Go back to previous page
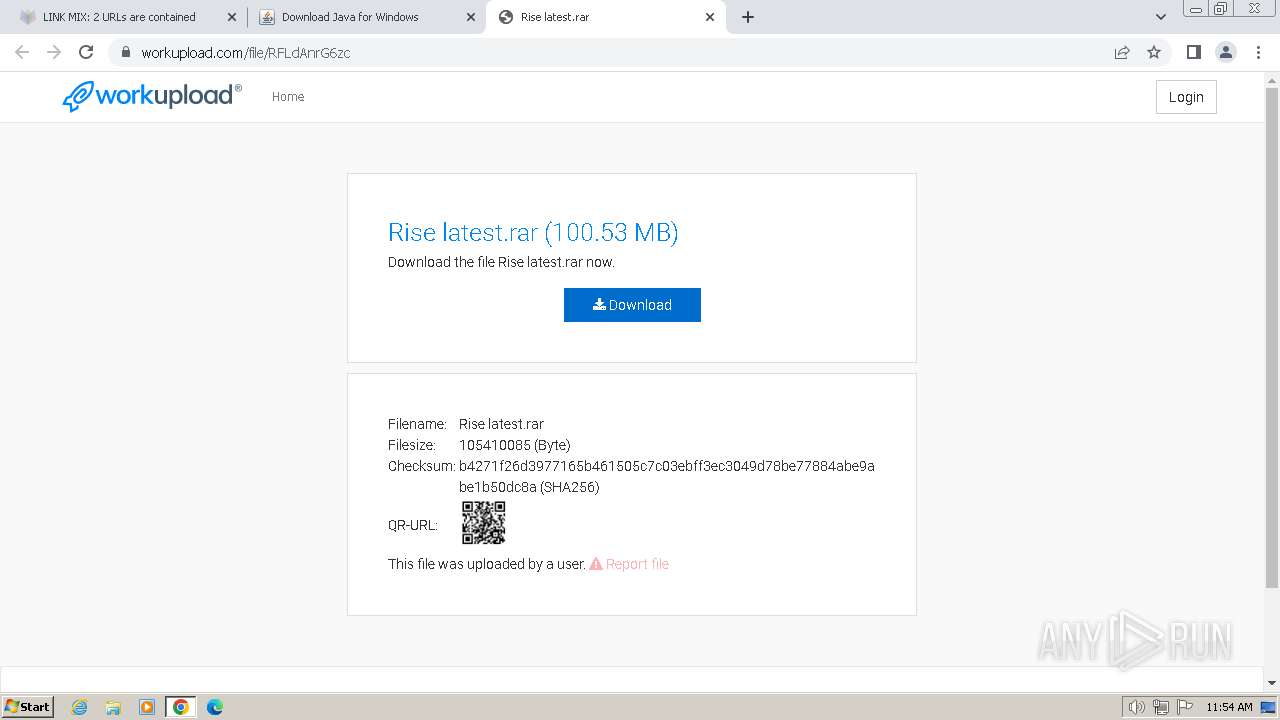The height and width of the screenshot is (720, 1280). click(22, 52)
